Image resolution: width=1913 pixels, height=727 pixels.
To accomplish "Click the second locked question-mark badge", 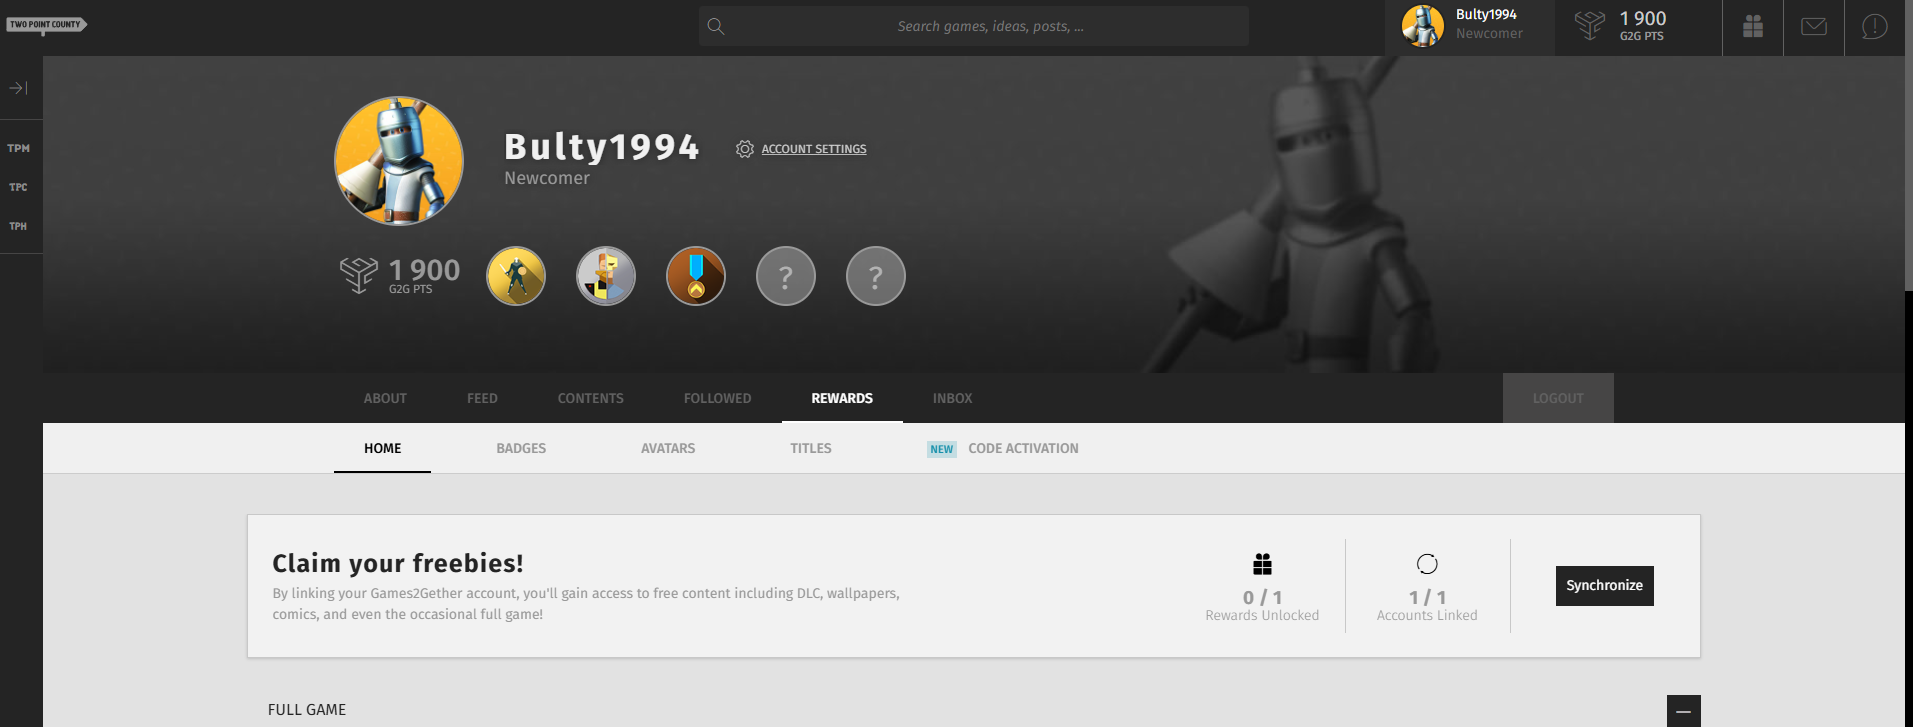I will pyautogui.click(x=876, y=276).
